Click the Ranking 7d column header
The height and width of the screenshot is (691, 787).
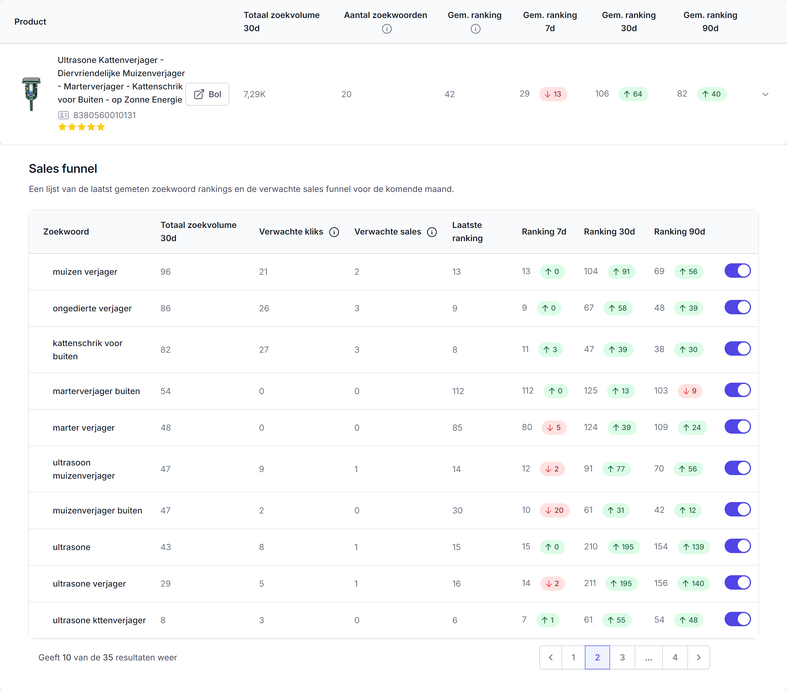[x=544, y=232]
